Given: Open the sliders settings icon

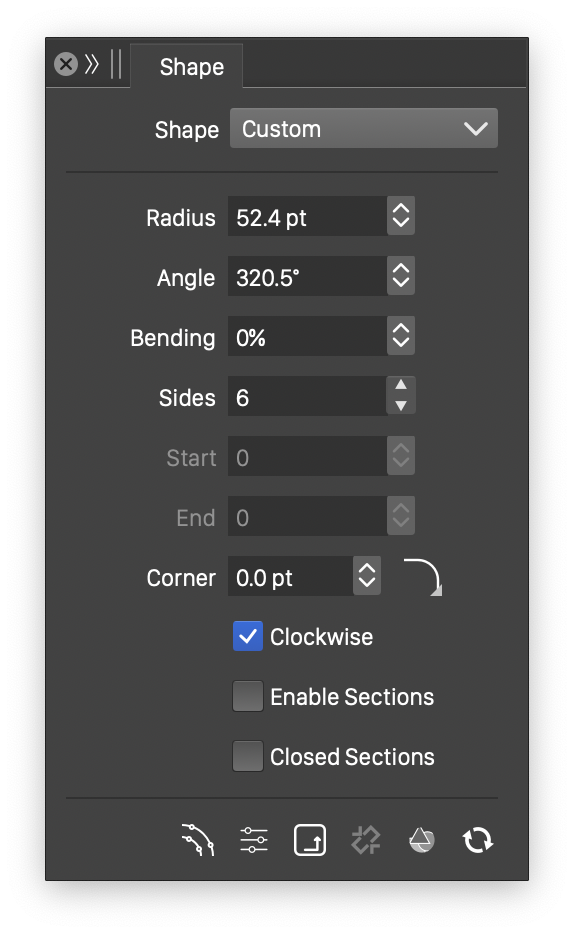Looking at the screenshot, I should [x=254, y=840].
